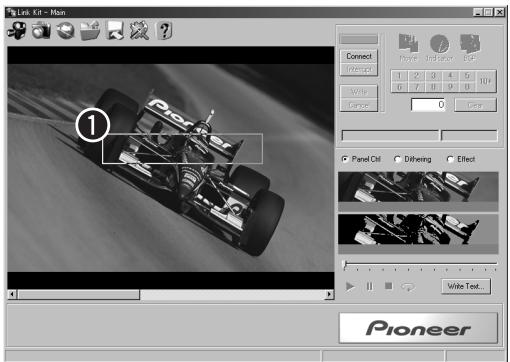Image resolution: width=510 pixels, height=362 pixels.
Task: Pause playback with the pause button
Action: coord(370,286)
